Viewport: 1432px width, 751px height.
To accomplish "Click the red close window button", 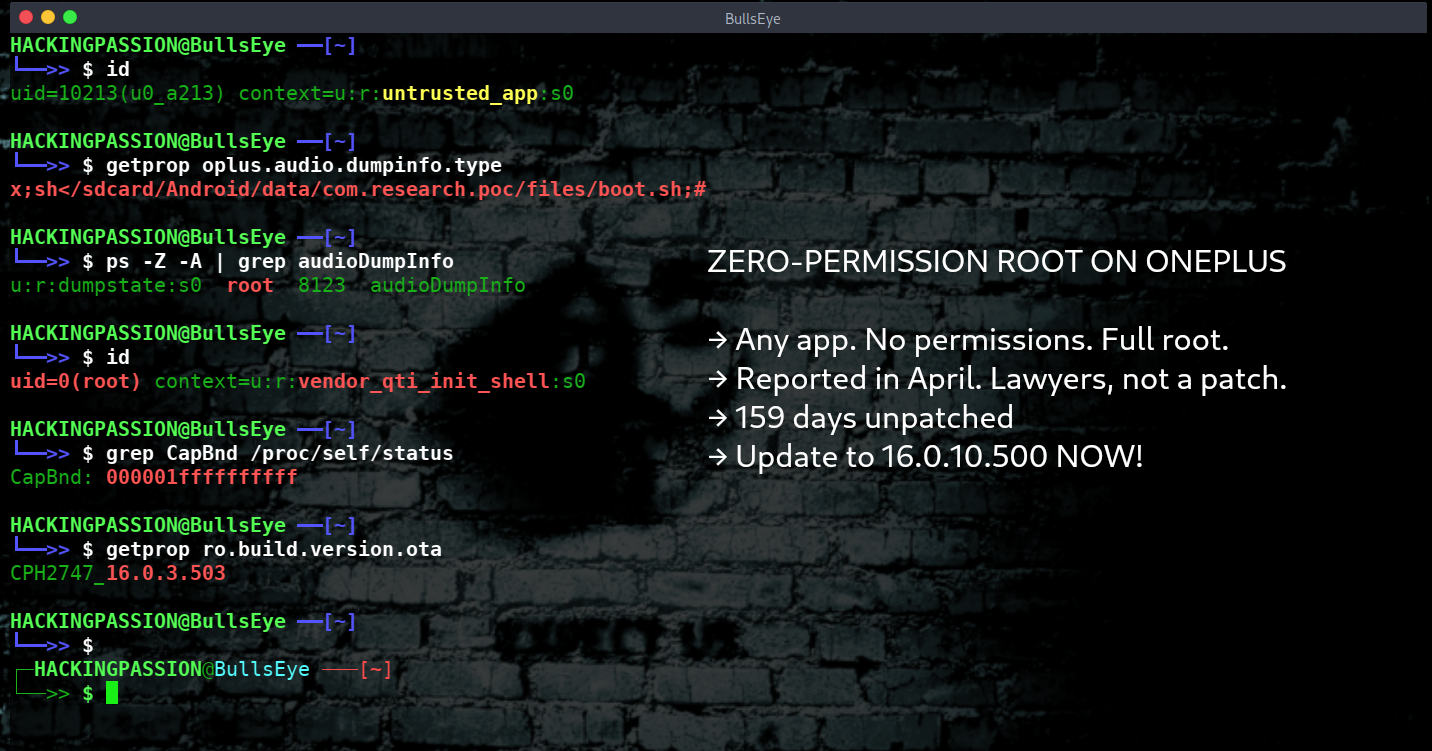I will pyautogui.click(x=24, y=17).
